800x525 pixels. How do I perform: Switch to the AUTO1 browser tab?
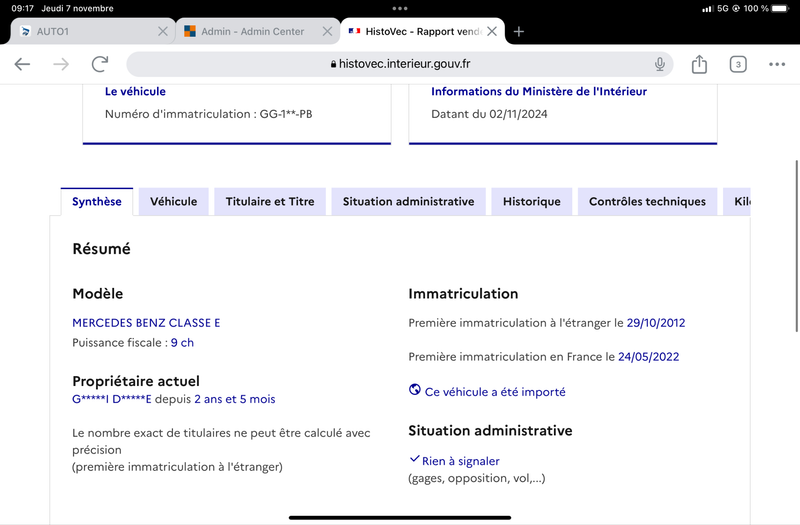tap(93, 32)
